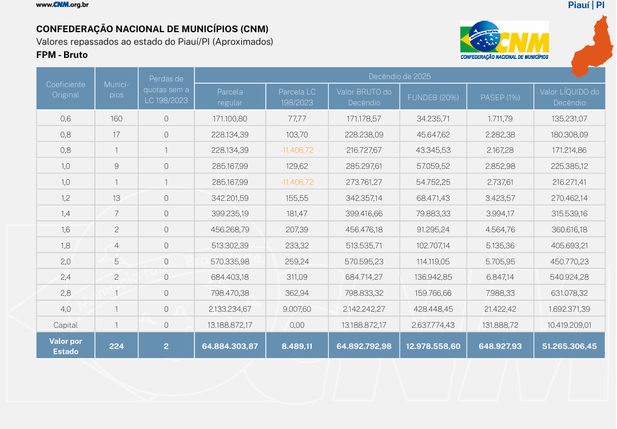Click the cell 513.535,71
Viewport: 617px width, 429px height.
tap(364, 246)
